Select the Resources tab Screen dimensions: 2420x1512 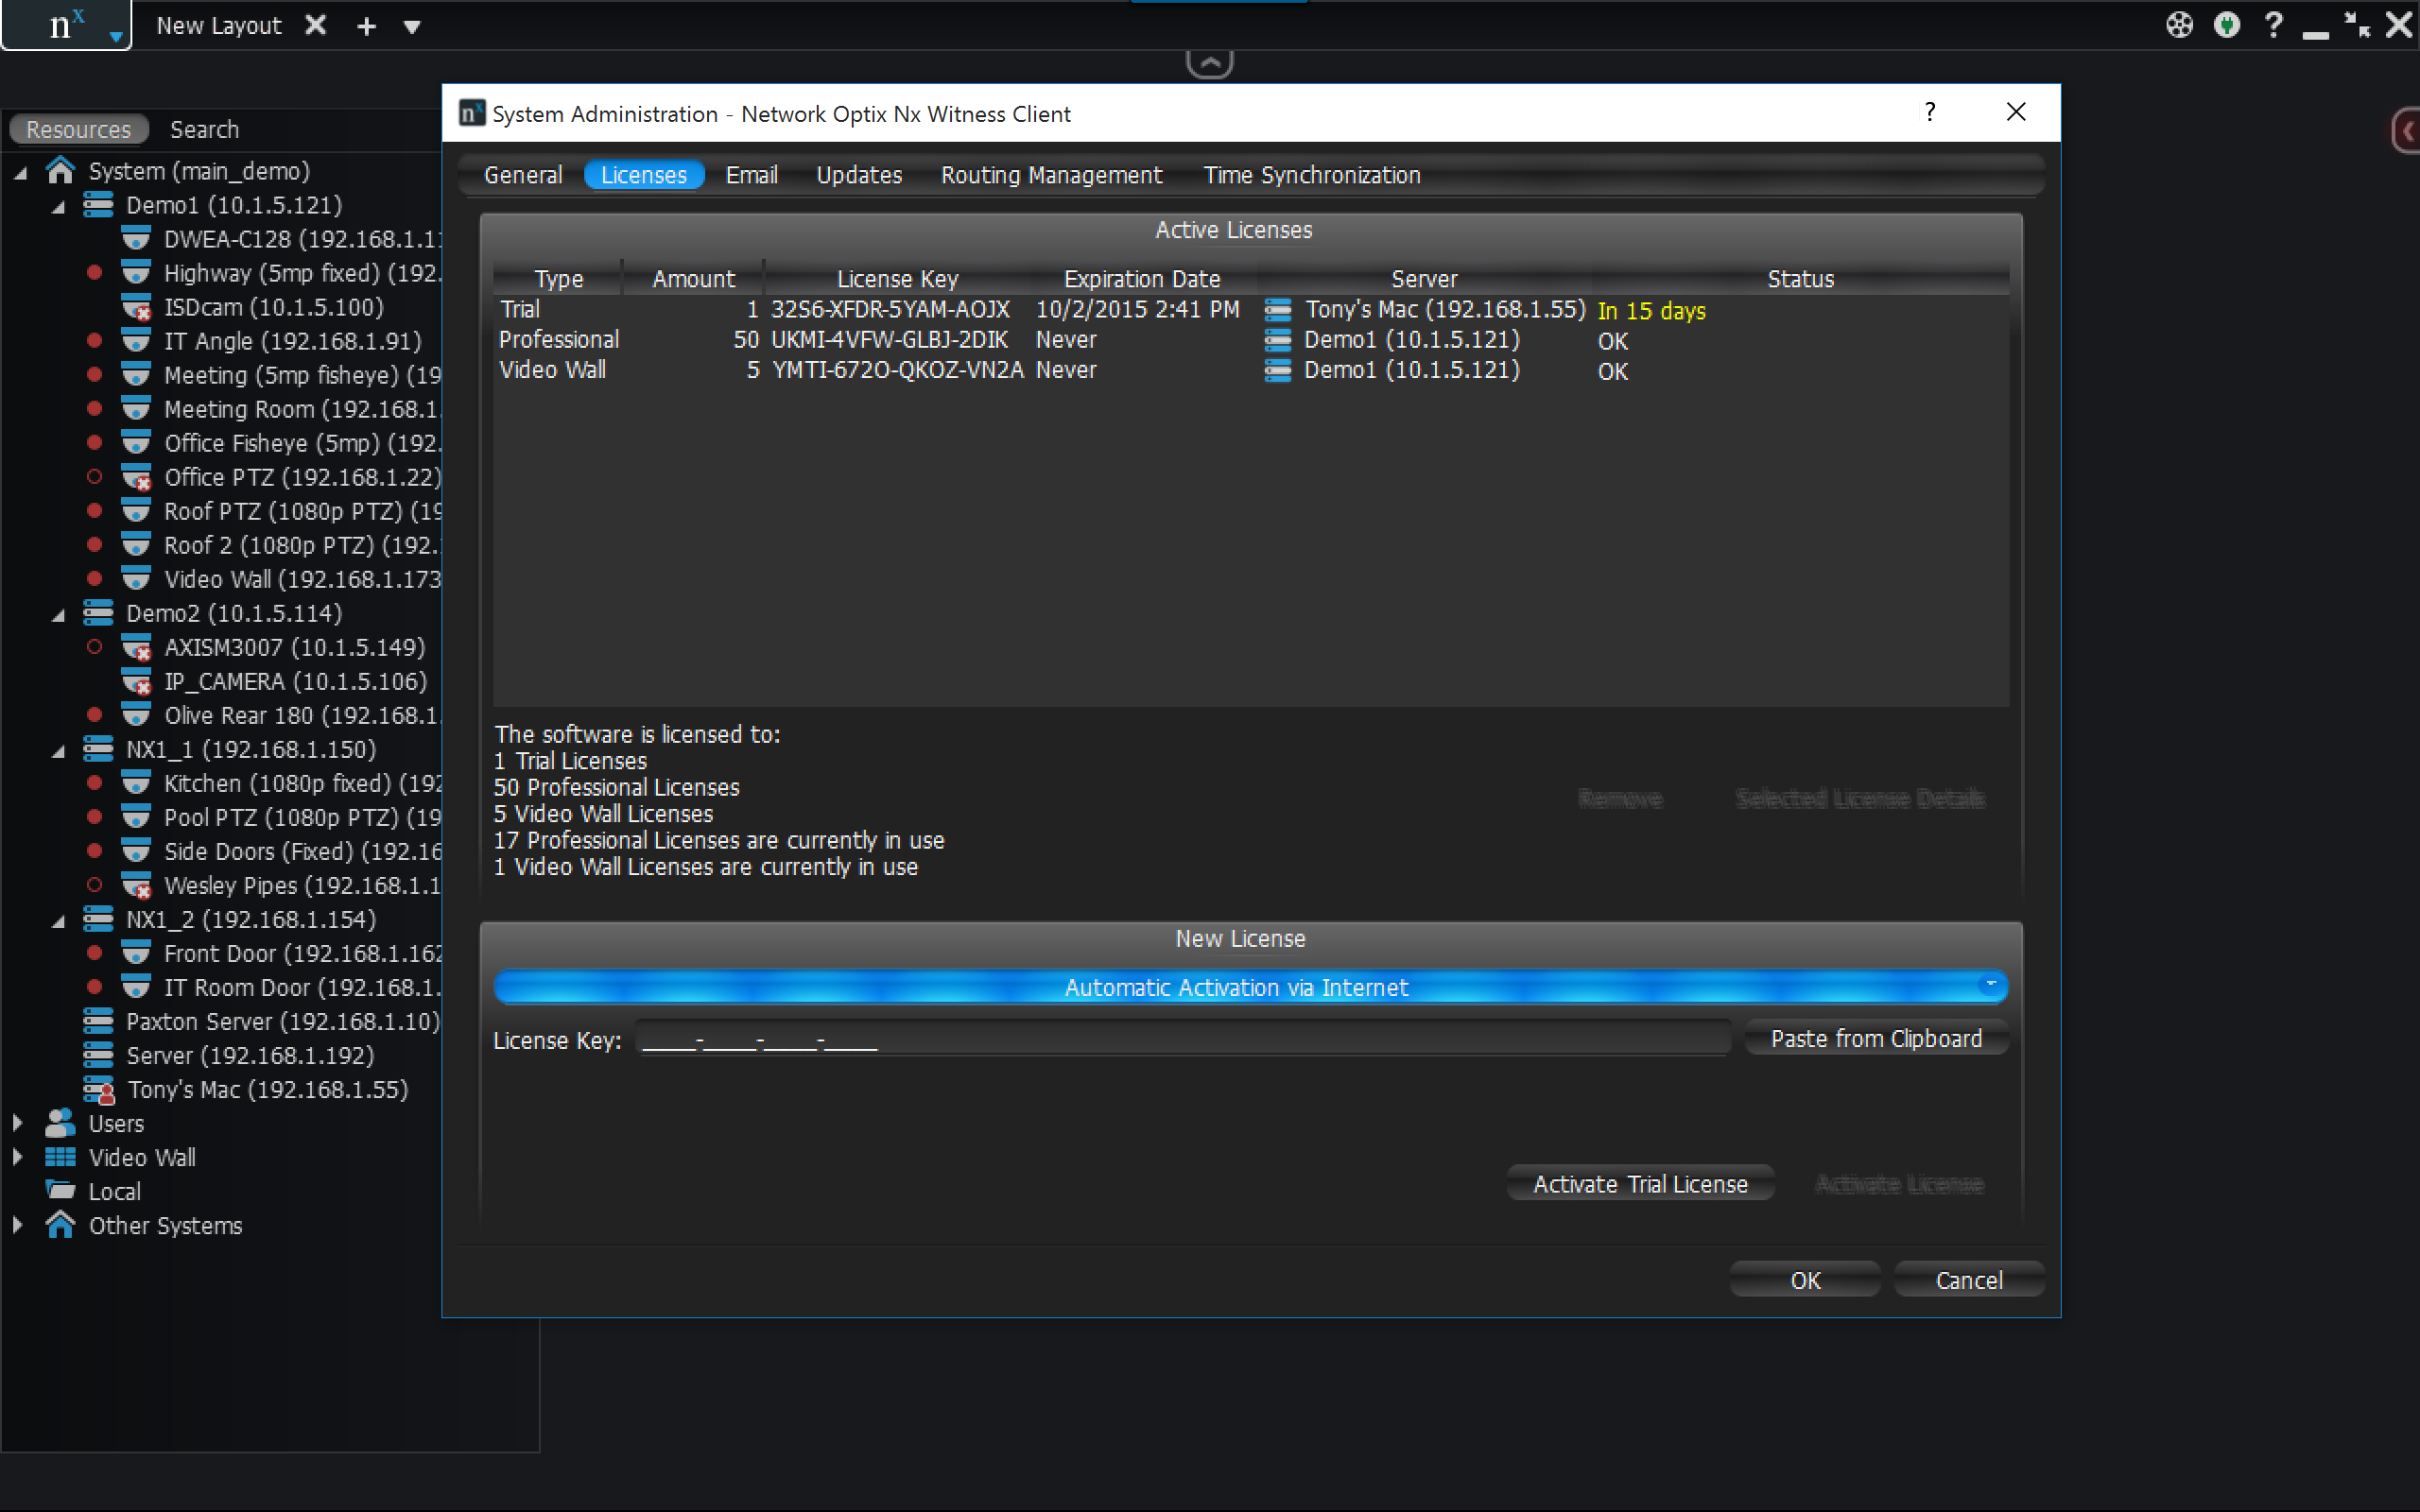[x=78, y=129]
